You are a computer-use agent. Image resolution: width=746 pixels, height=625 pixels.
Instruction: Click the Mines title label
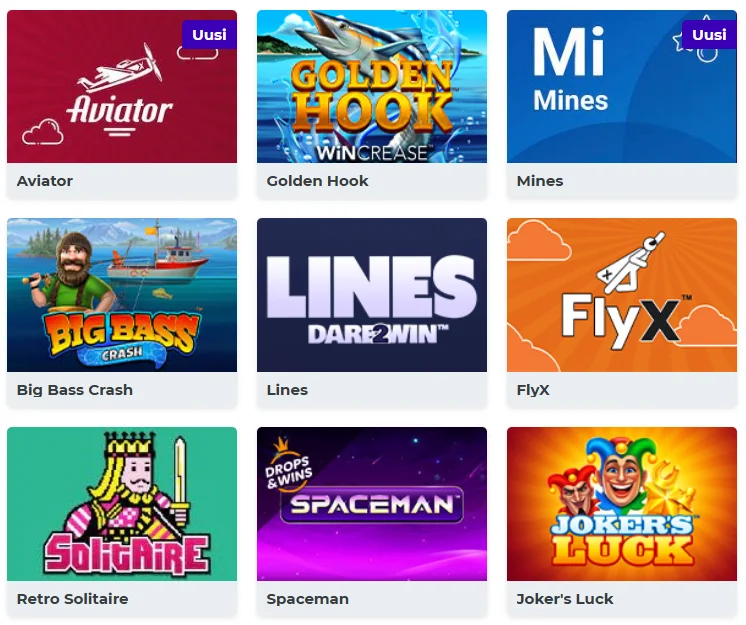[x=540, y=181]
